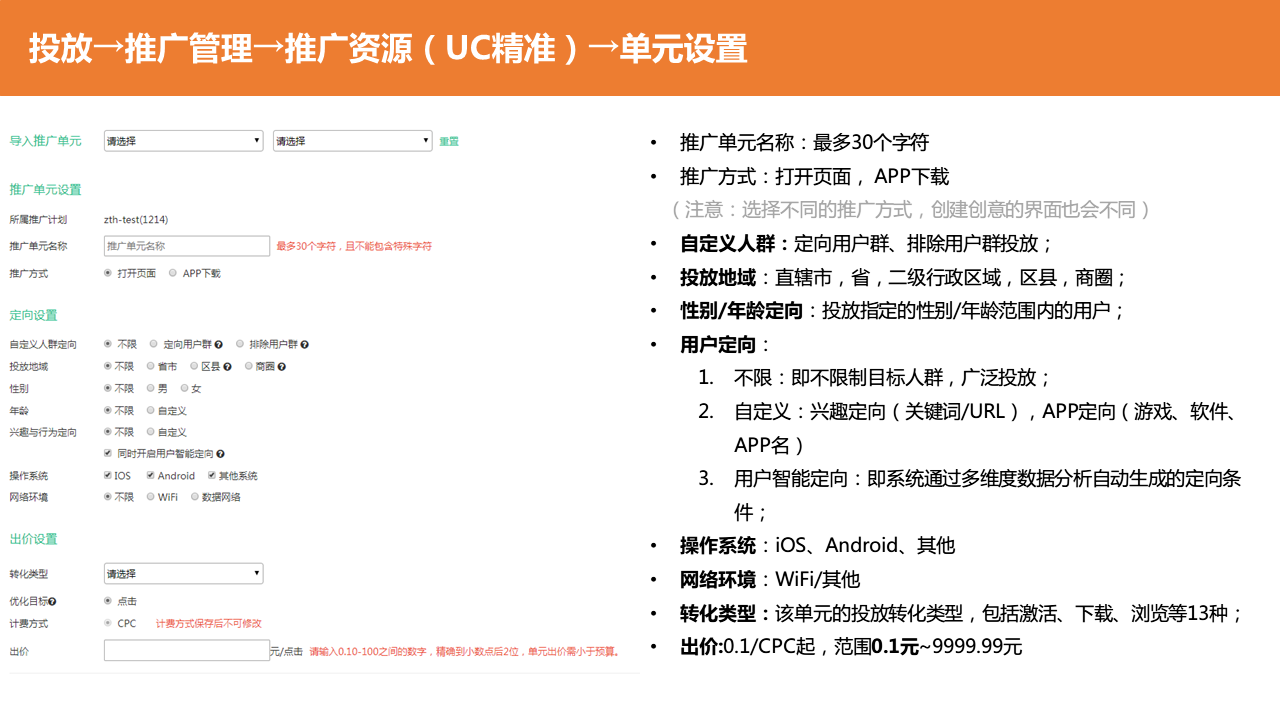
Task: Expand the 转化类型 dropdown
Action: (x=183, y=574)
